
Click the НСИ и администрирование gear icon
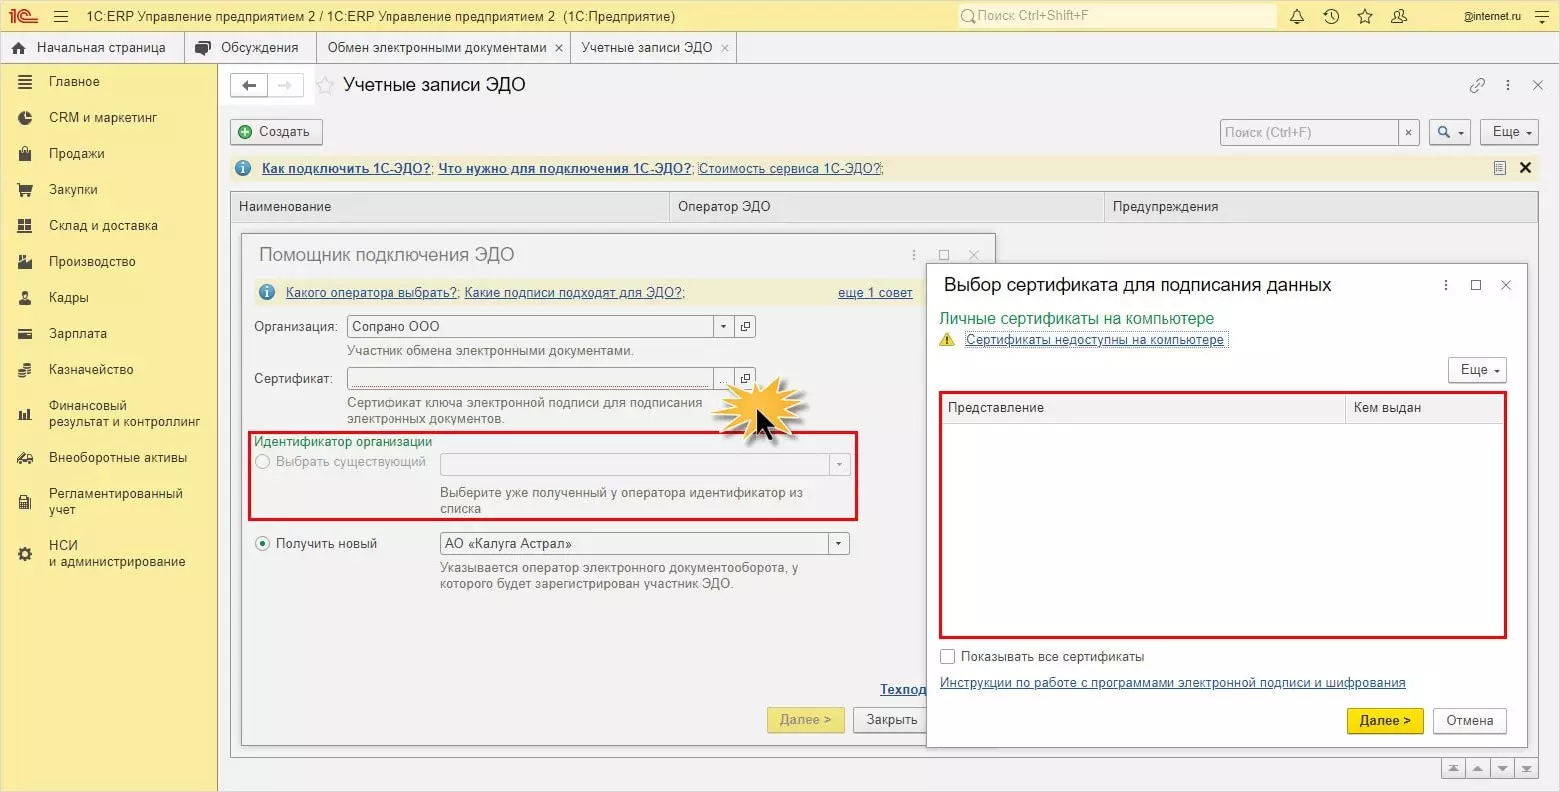(x=25, y=554)
